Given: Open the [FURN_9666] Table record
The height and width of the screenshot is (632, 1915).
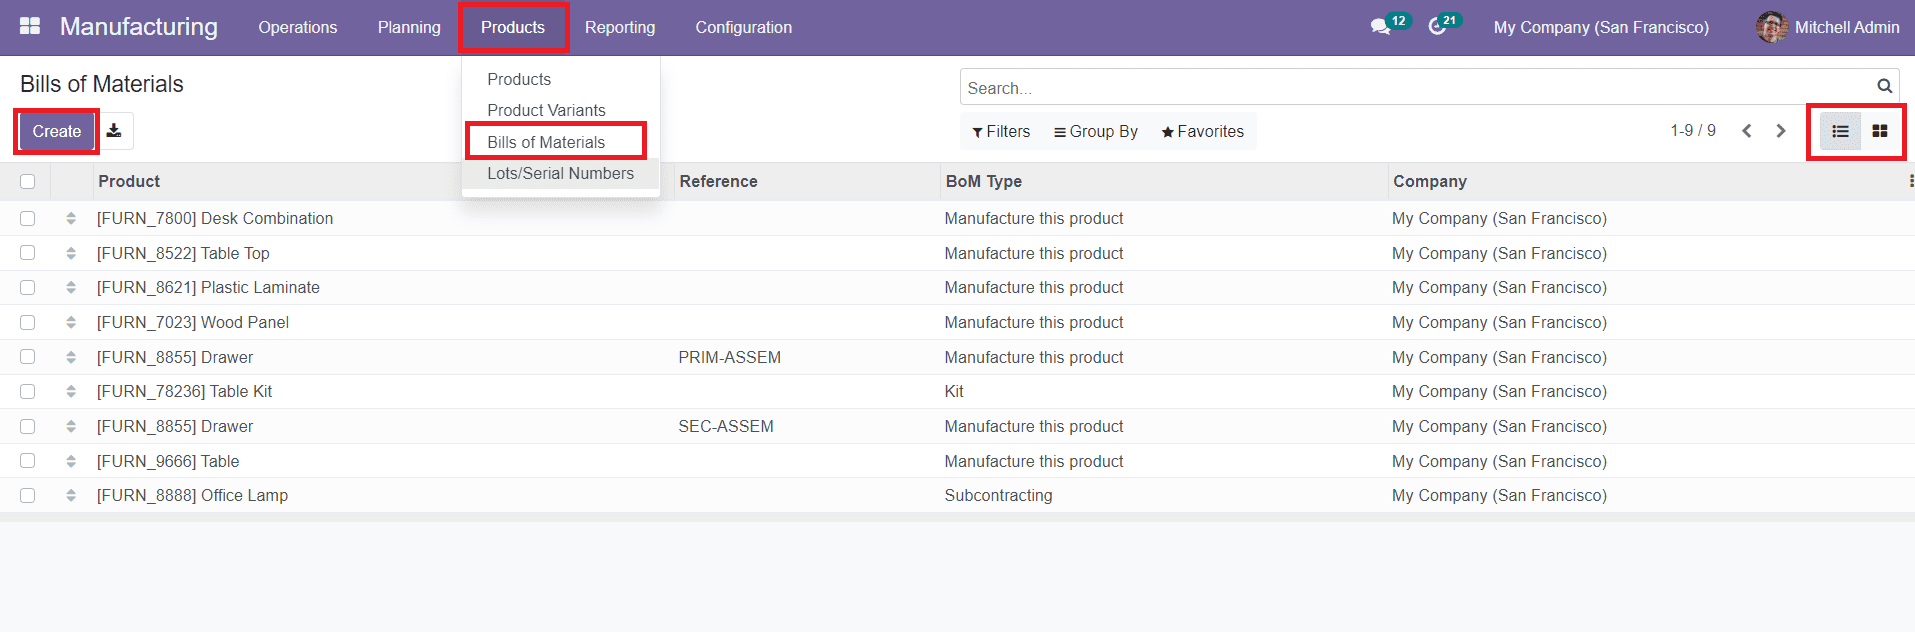Looking at the screenshot, I should click(168, 461).
